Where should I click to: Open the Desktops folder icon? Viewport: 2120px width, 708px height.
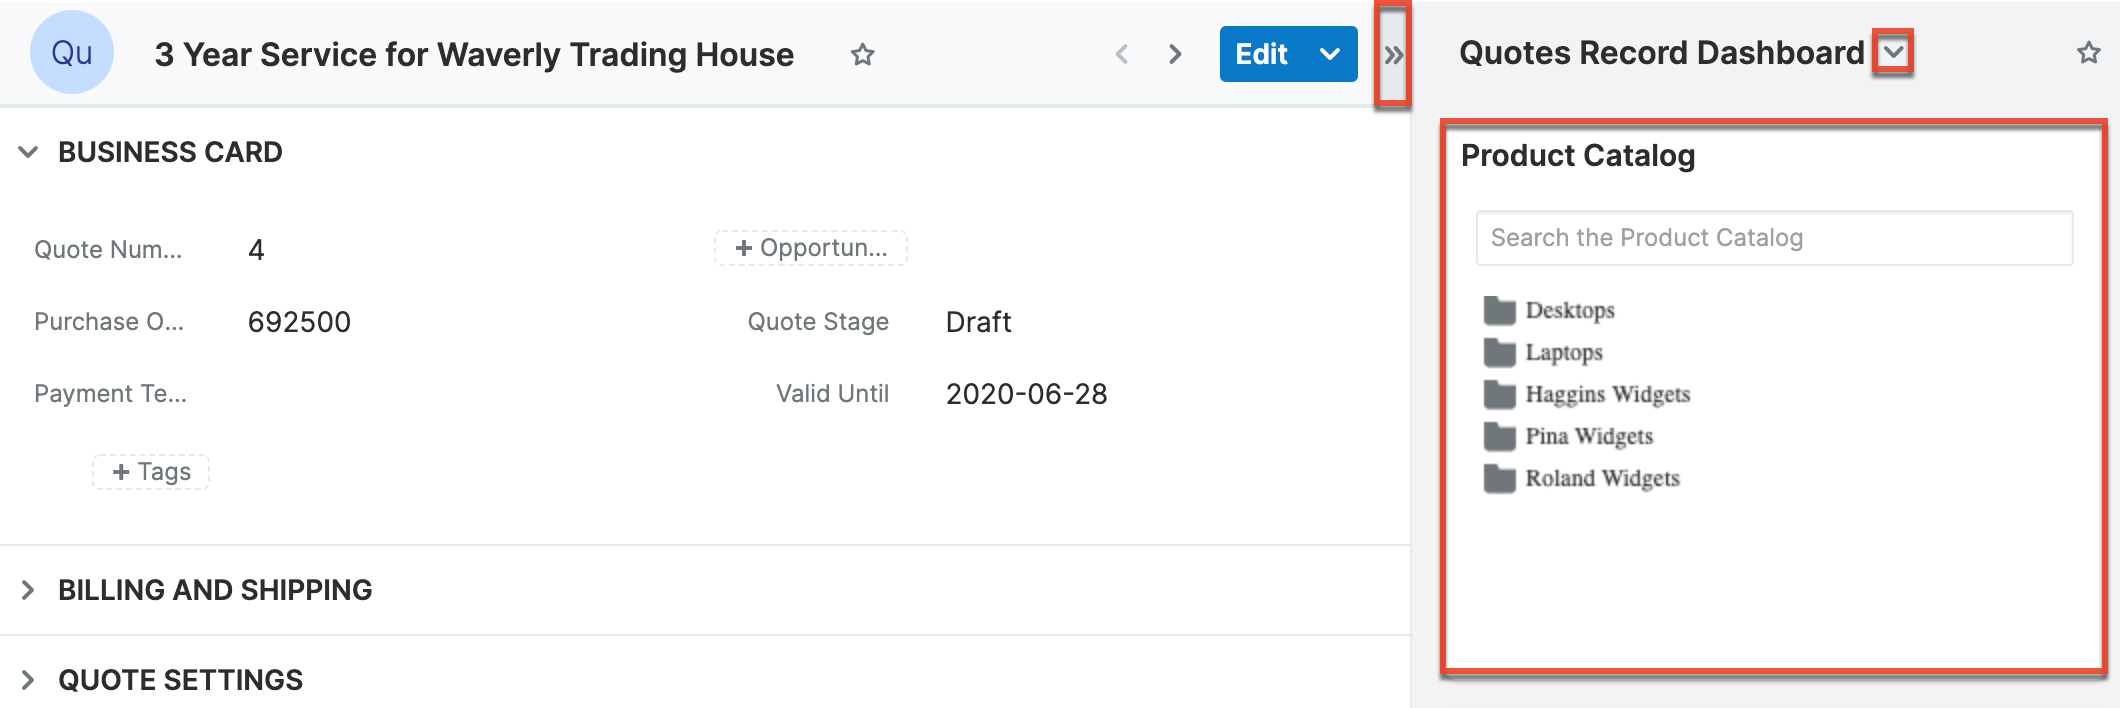click(1499, 311)
